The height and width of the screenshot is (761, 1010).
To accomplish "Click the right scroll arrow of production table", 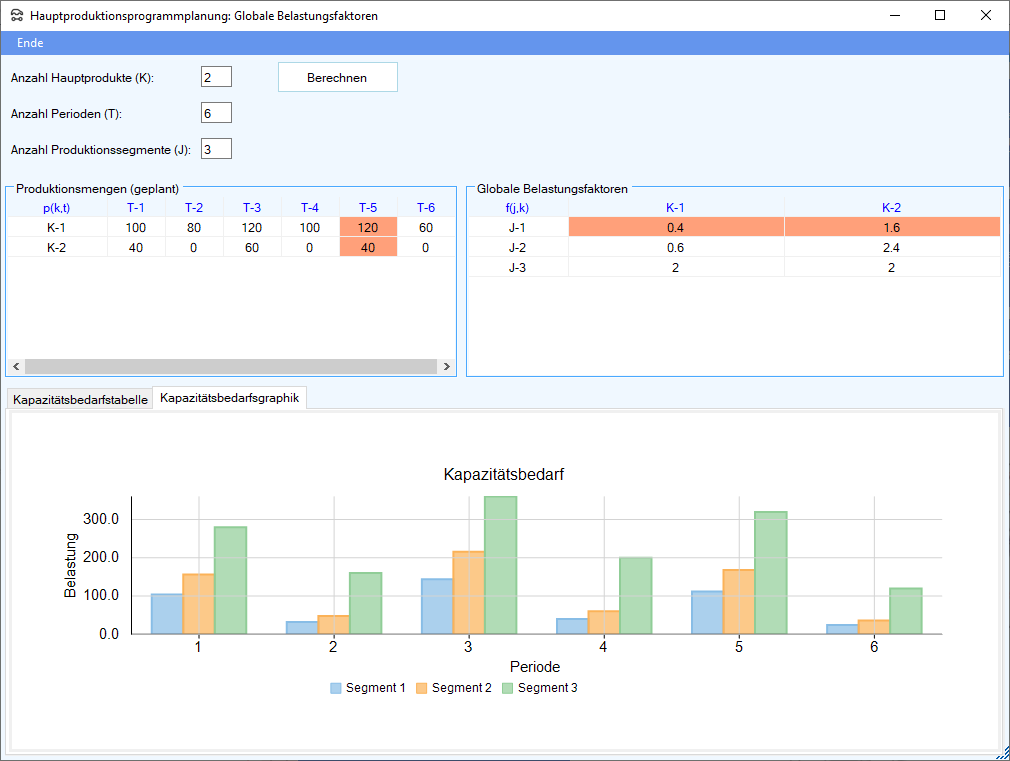I will click(x=447, y=367).
